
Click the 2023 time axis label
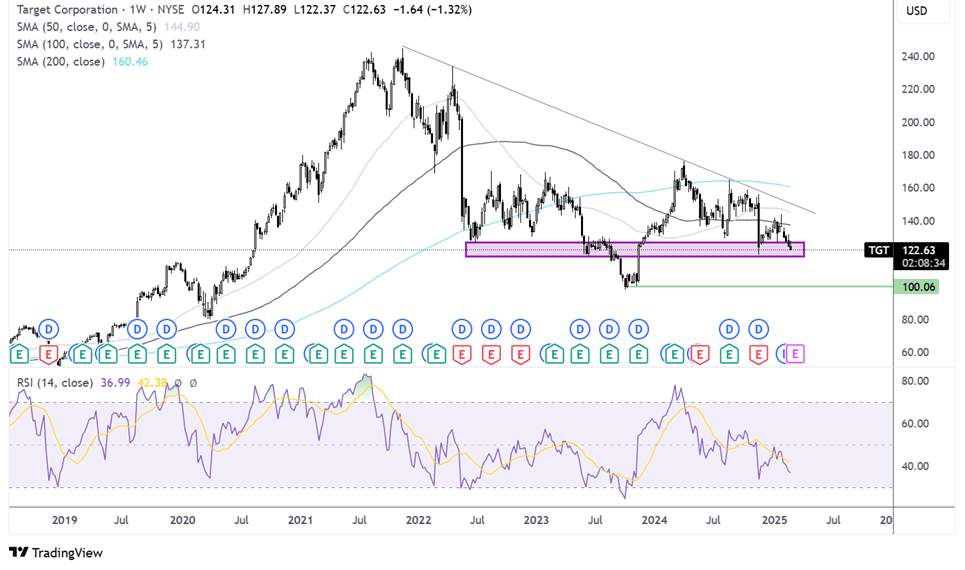click(x=536, y=520)
